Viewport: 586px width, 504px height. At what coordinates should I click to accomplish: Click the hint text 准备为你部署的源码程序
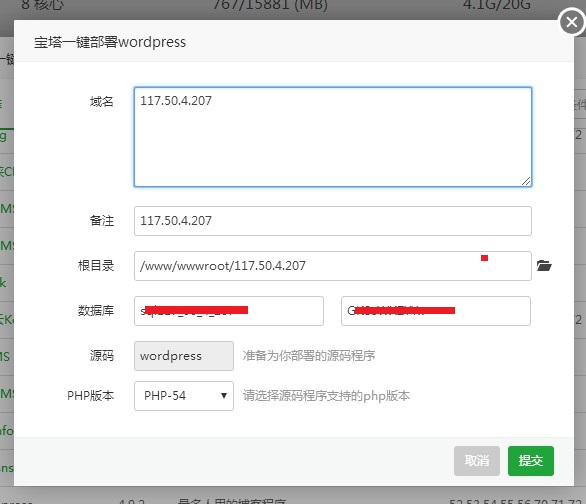(x=309, y=356)
